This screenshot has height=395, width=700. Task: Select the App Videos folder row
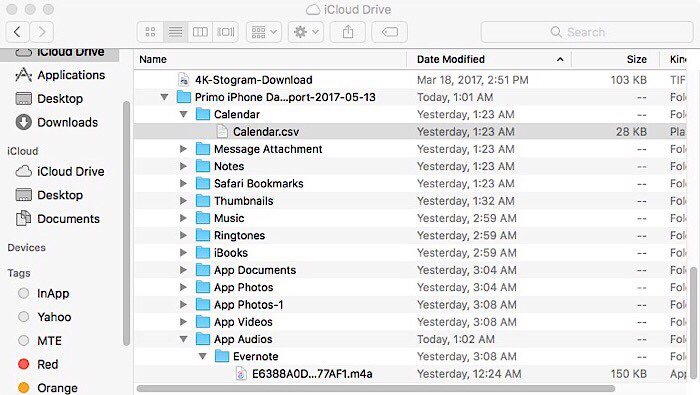point(410,322)
